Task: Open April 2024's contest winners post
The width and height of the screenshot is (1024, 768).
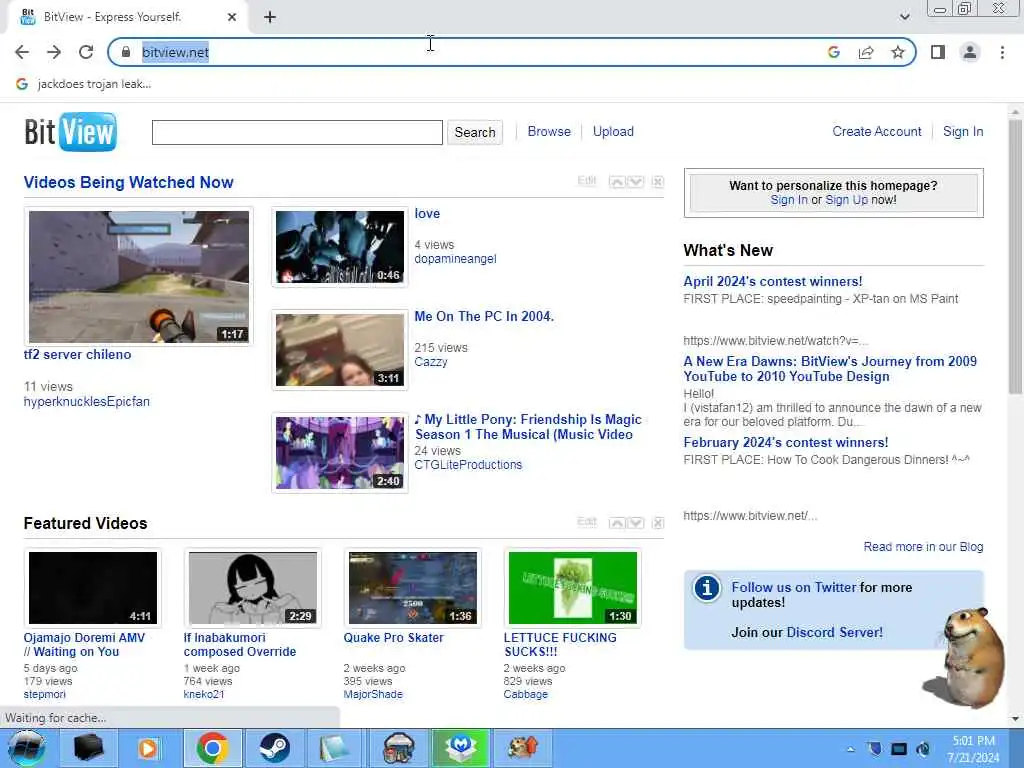Action: pyautogui.click(x=773, y=281)
